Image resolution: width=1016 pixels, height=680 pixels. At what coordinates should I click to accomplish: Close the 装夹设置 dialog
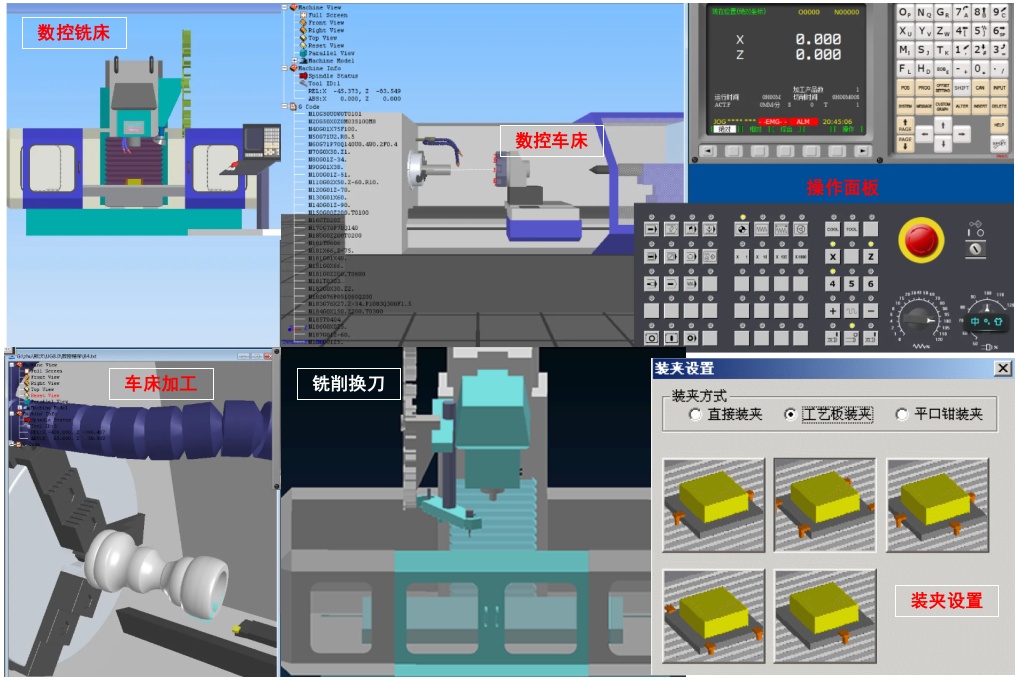tap(1002, 368)
